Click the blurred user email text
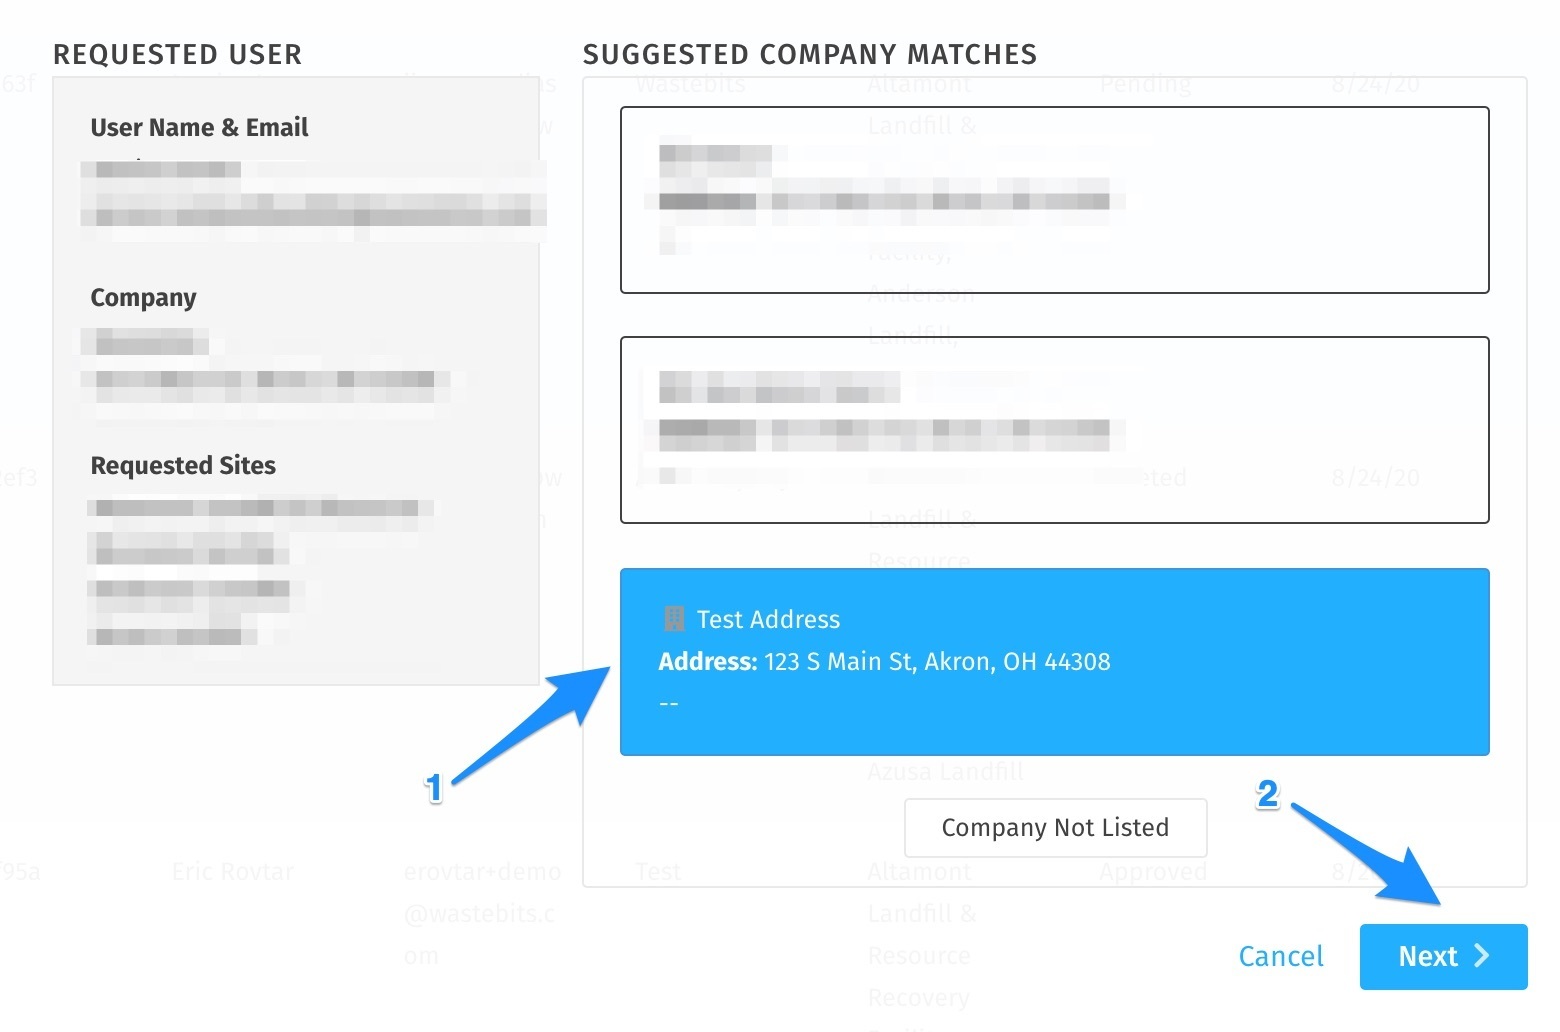 [314, 210]
